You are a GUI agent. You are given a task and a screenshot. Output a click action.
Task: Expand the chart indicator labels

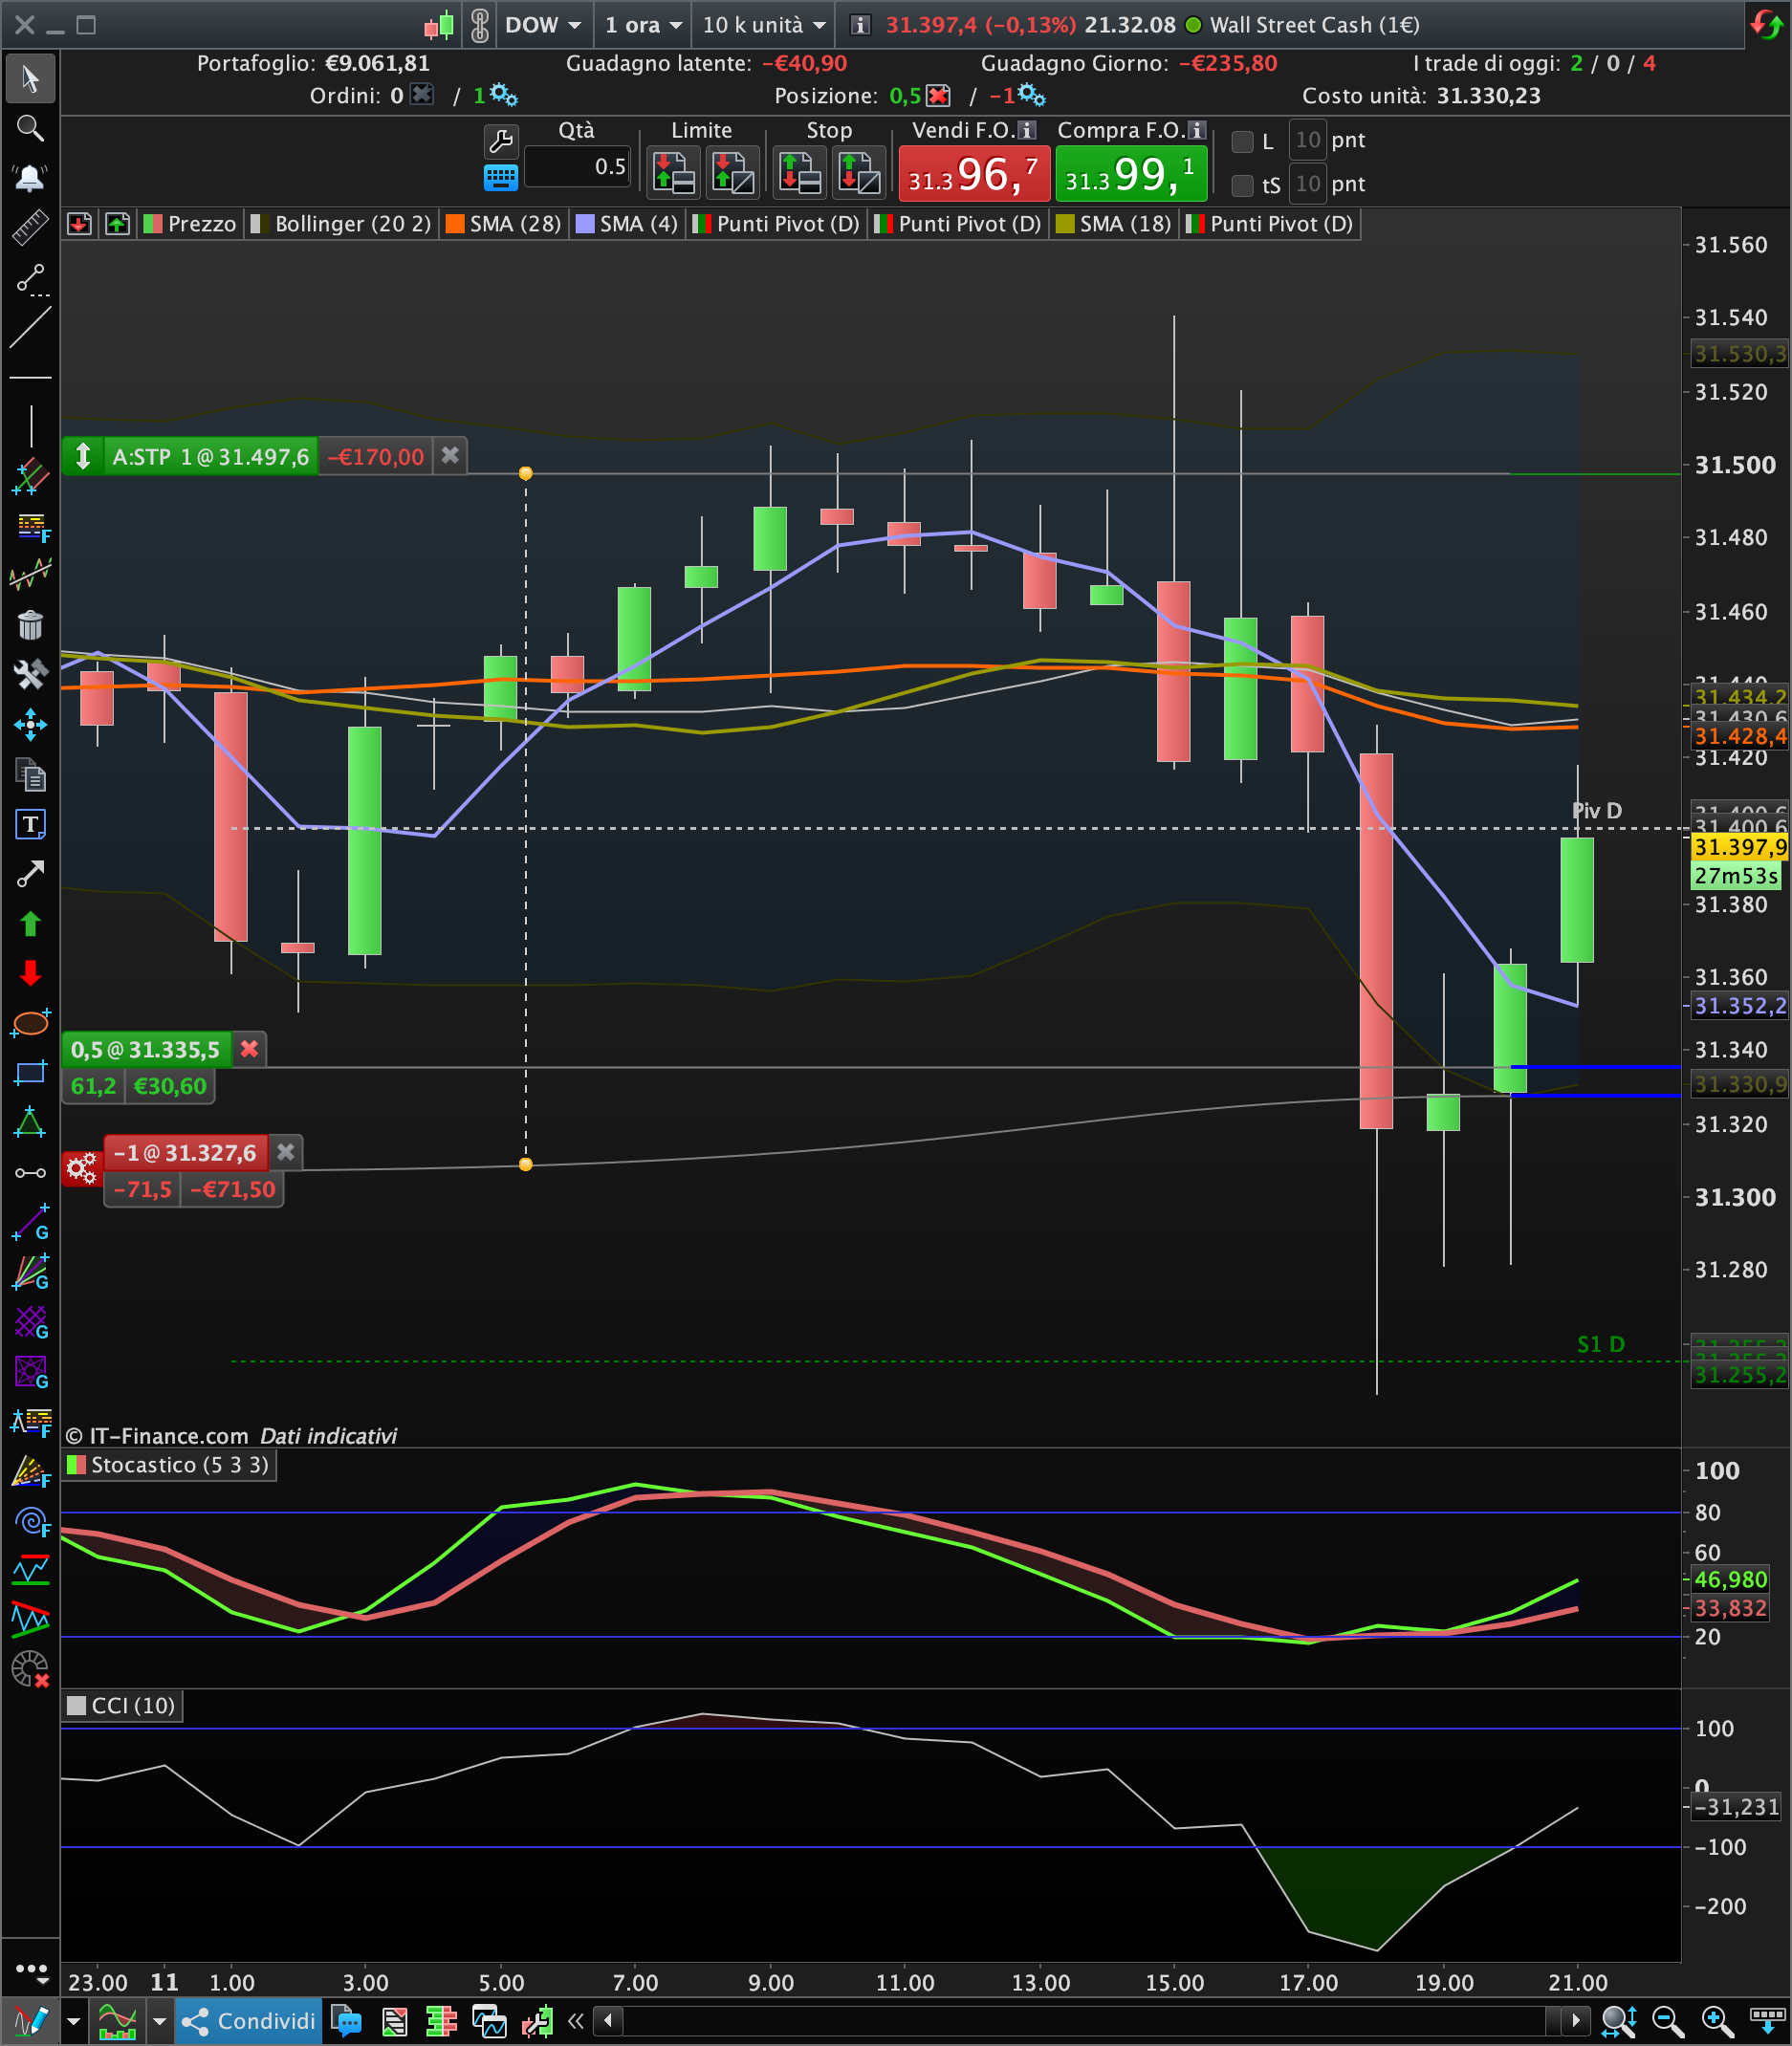point(118,224)
